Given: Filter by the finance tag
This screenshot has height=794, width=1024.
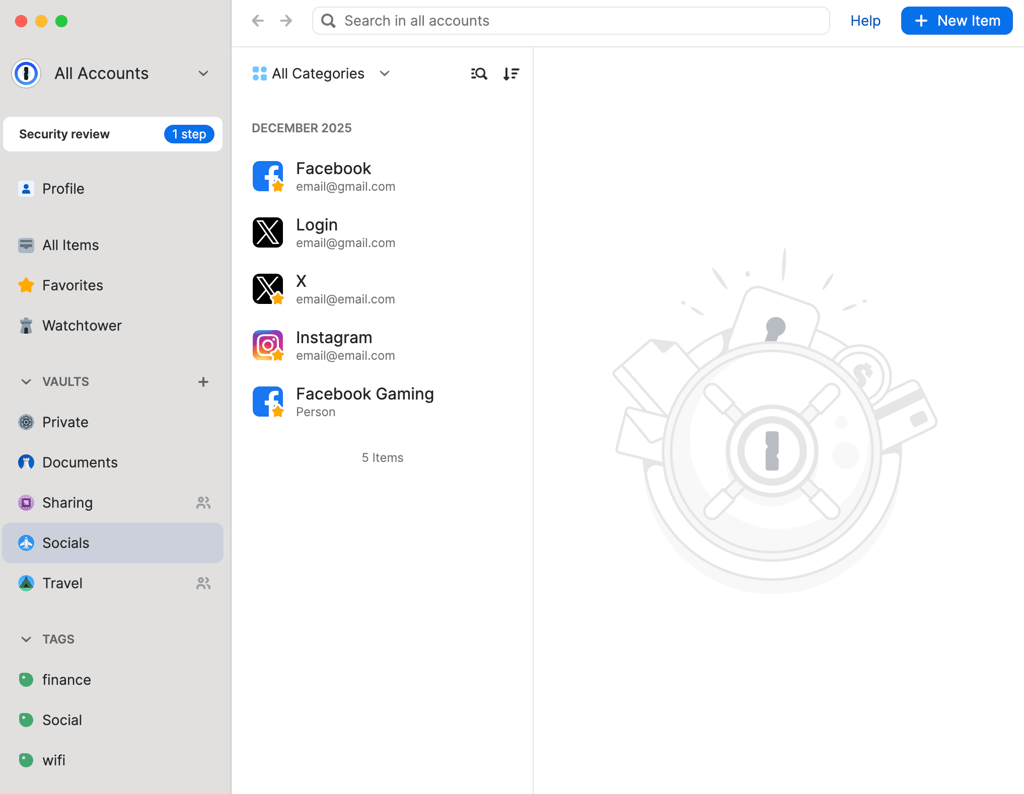Looking at the screenshot, I should click(112, 680).
